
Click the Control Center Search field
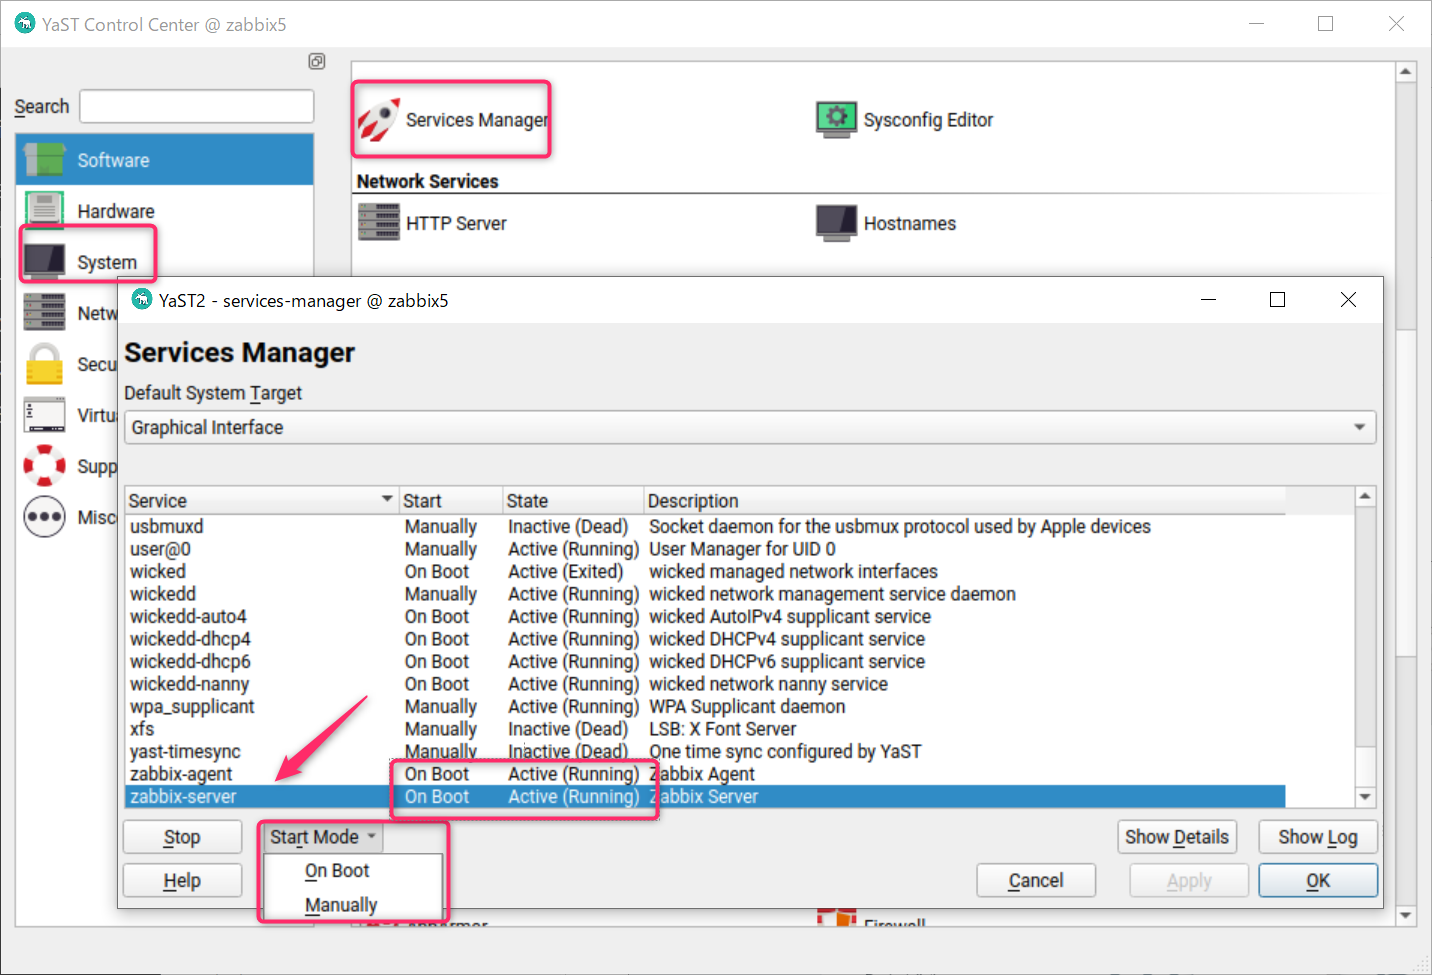[197, 107]
